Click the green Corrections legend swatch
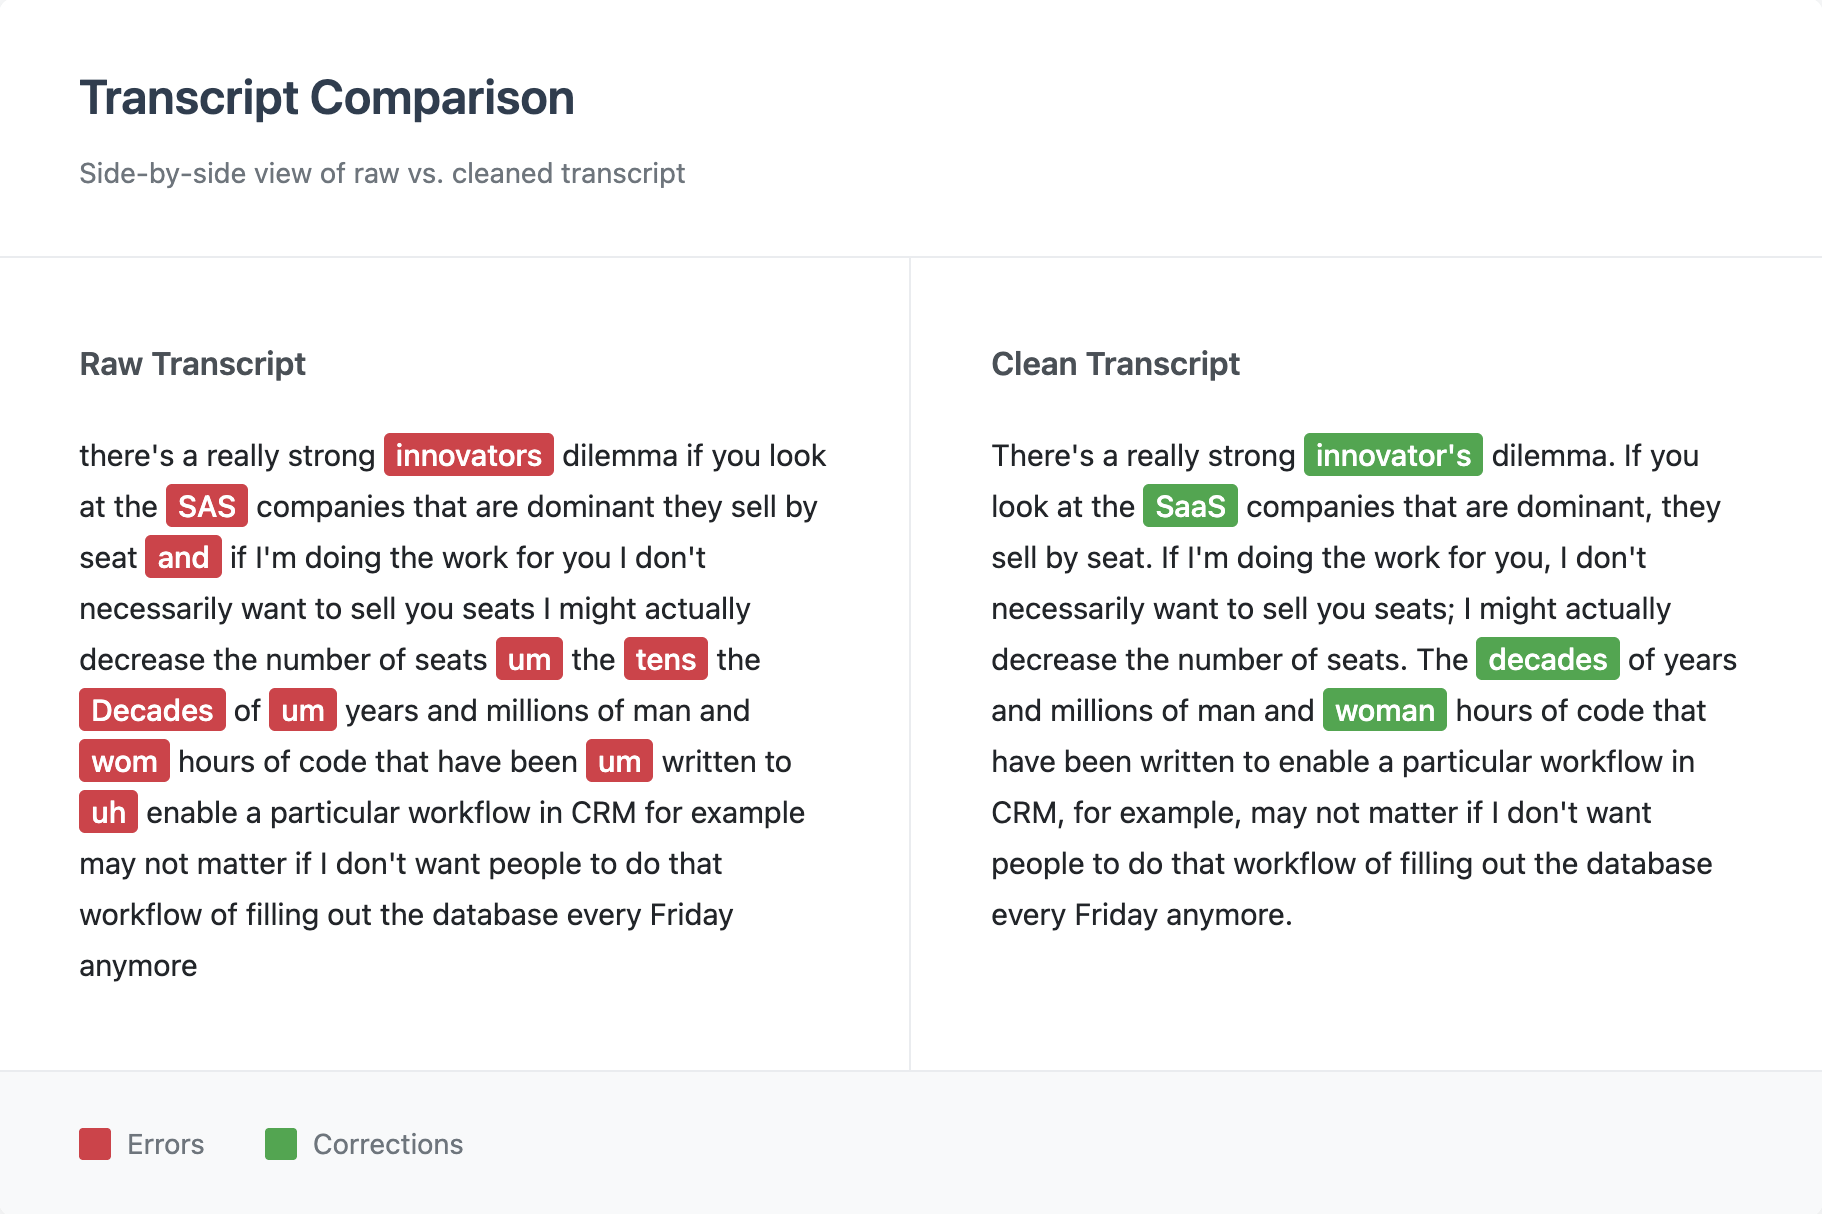Viewport: 1822px width, 1214px height. [281, 1144]
